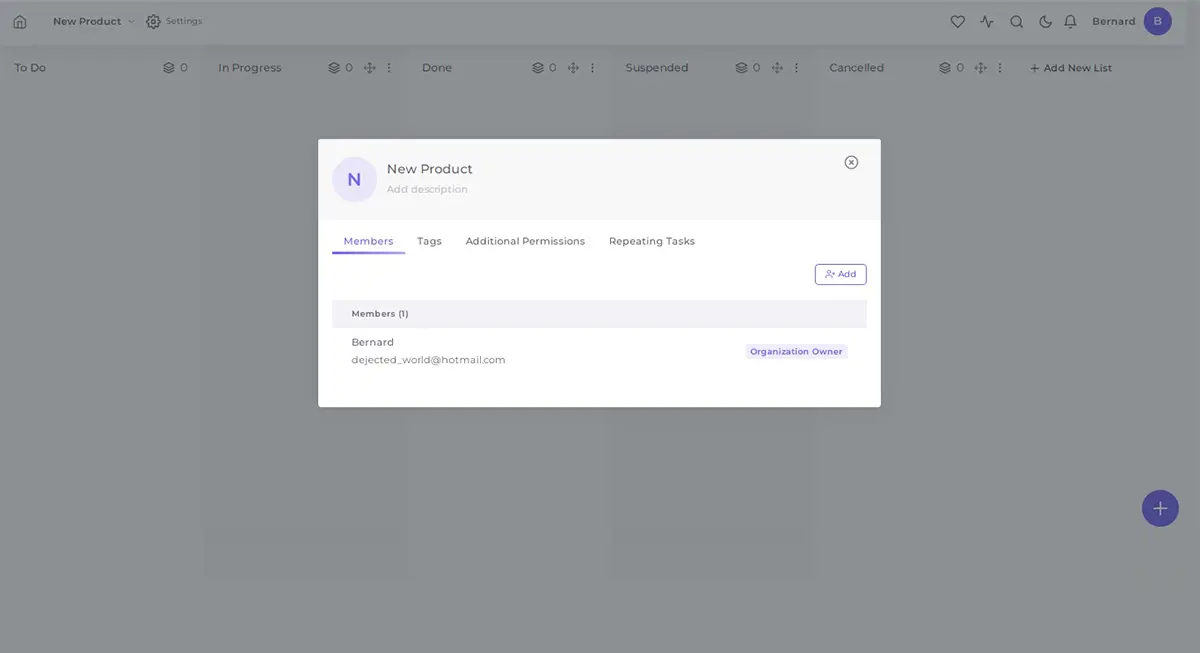Click the Settings gear icon
The image size is (1200, 653).
coord(153,21)
